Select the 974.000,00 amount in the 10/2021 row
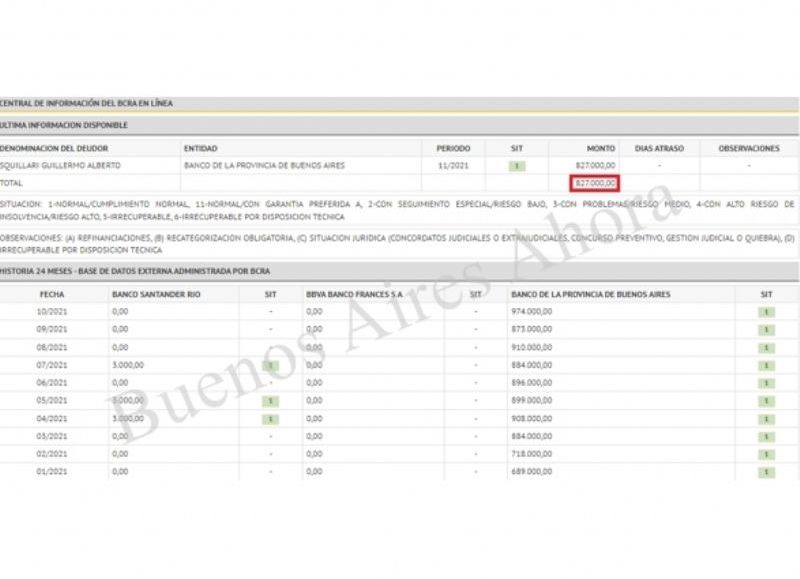This screenshot has height=579, width=800. click(x=531, y=312)
